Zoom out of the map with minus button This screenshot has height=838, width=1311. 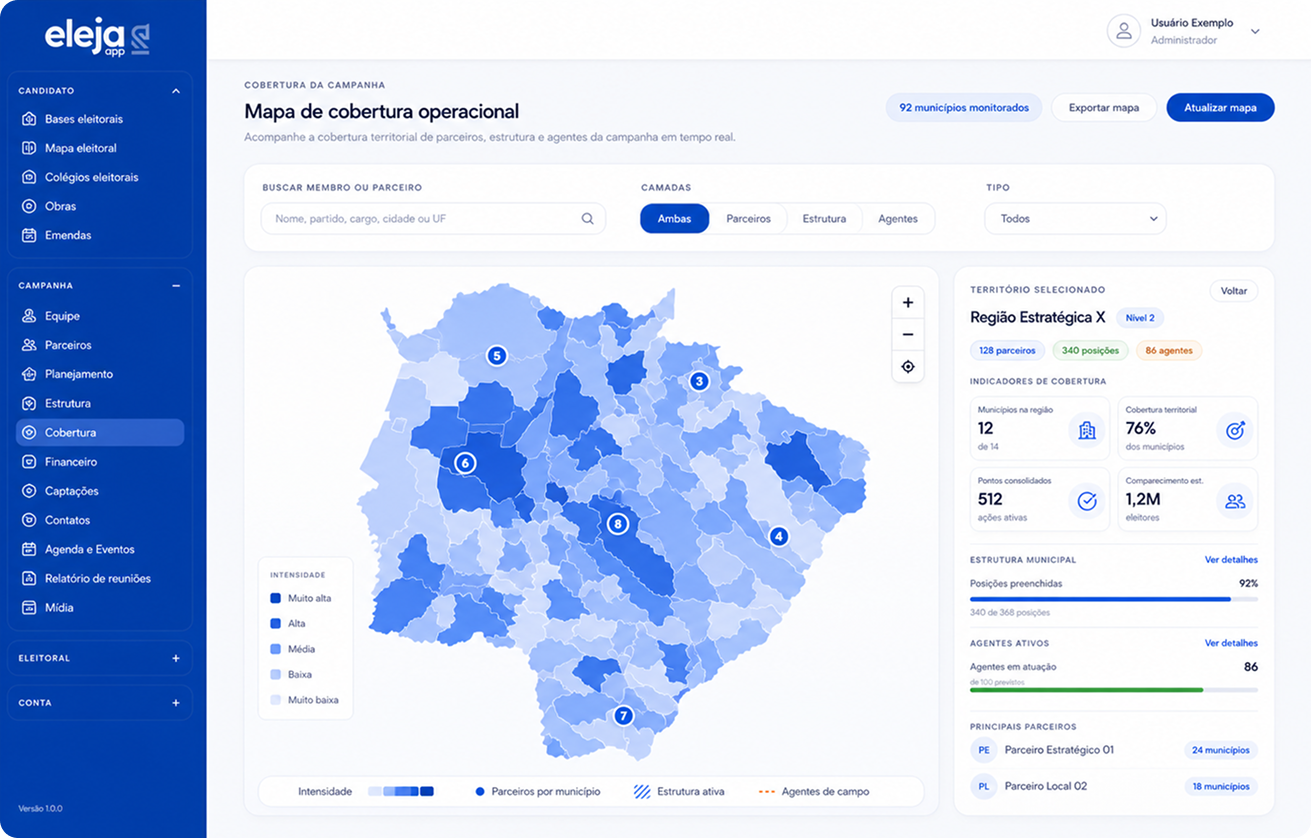coord(908,335)
